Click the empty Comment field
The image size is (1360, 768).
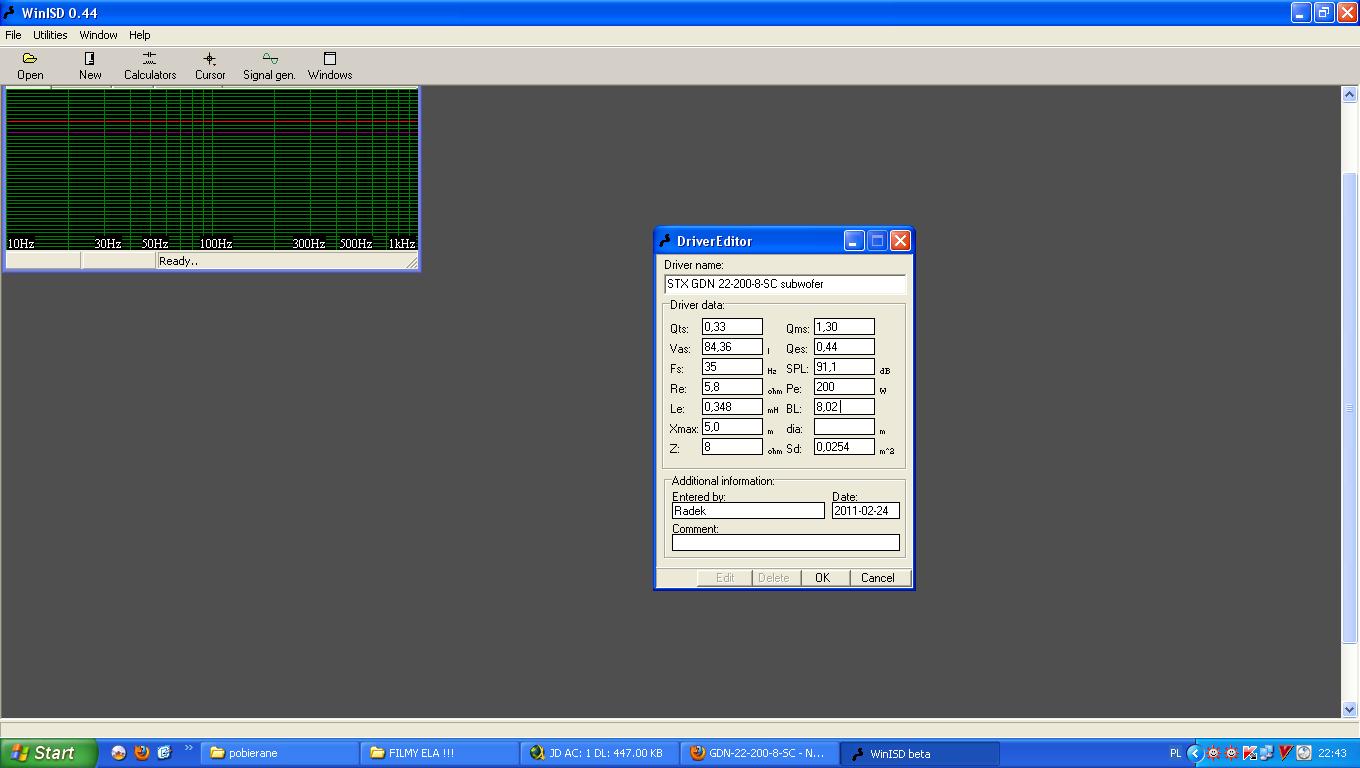(786, 543)
